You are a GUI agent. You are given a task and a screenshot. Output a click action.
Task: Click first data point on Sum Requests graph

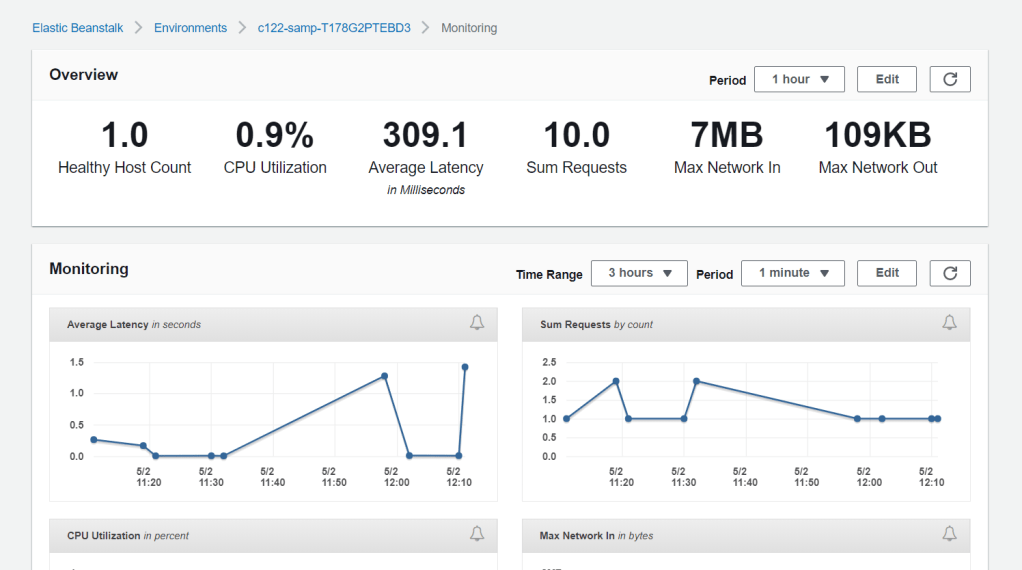pyautogui.click(x=566, y=418)
